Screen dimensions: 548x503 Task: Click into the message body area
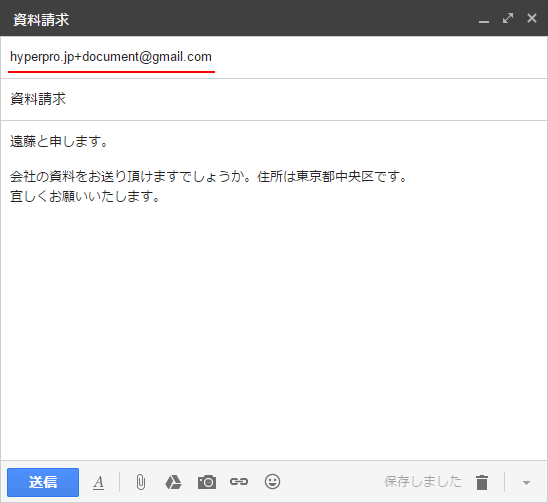[274, 290]
